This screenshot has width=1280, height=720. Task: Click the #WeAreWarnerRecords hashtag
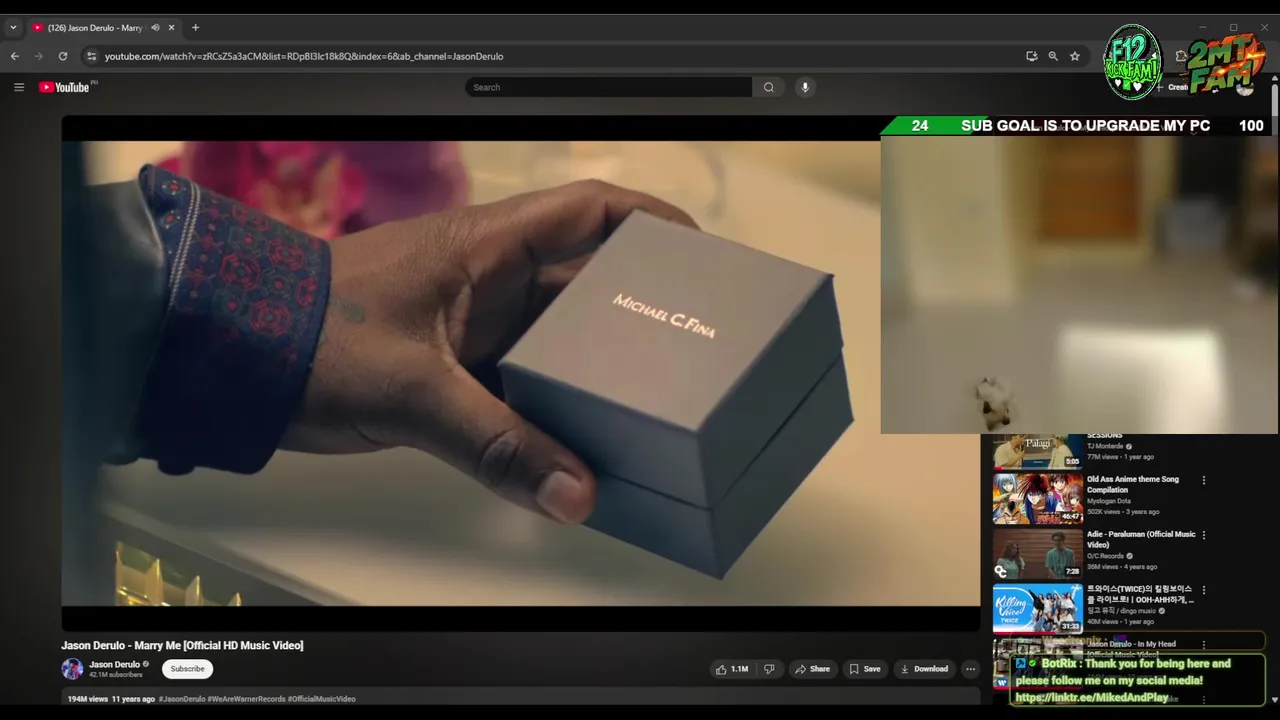pos(247,699)
